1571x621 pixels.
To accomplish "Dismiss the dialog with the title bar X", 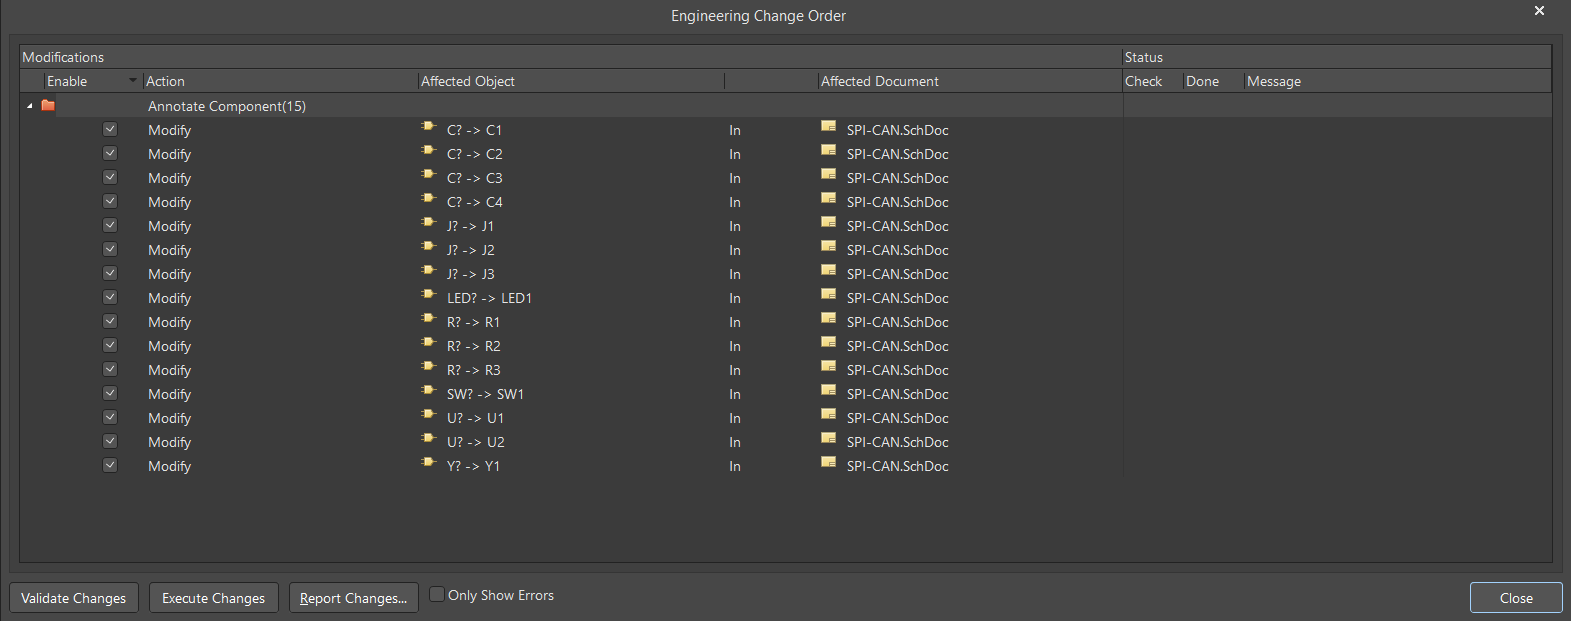I will point(1539,11).
